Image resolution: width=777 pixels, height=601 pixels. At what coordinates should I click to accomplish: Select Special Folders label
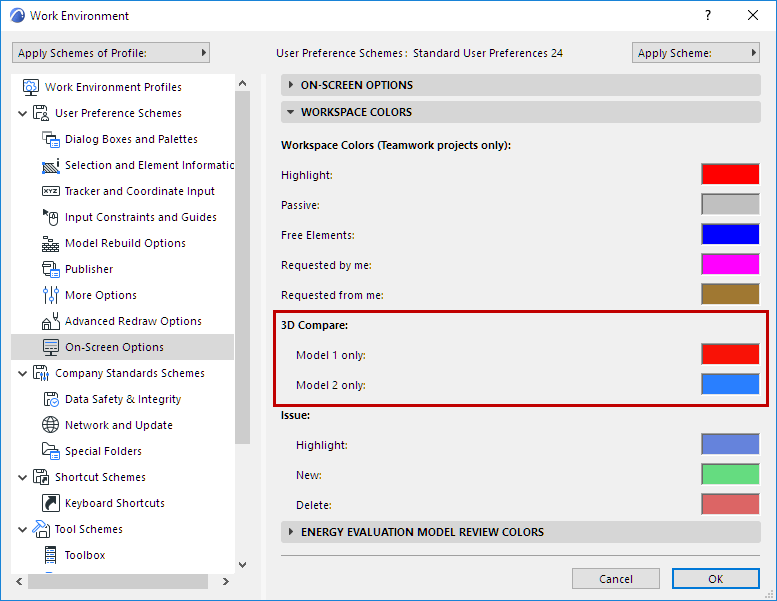tap(104, 451)
